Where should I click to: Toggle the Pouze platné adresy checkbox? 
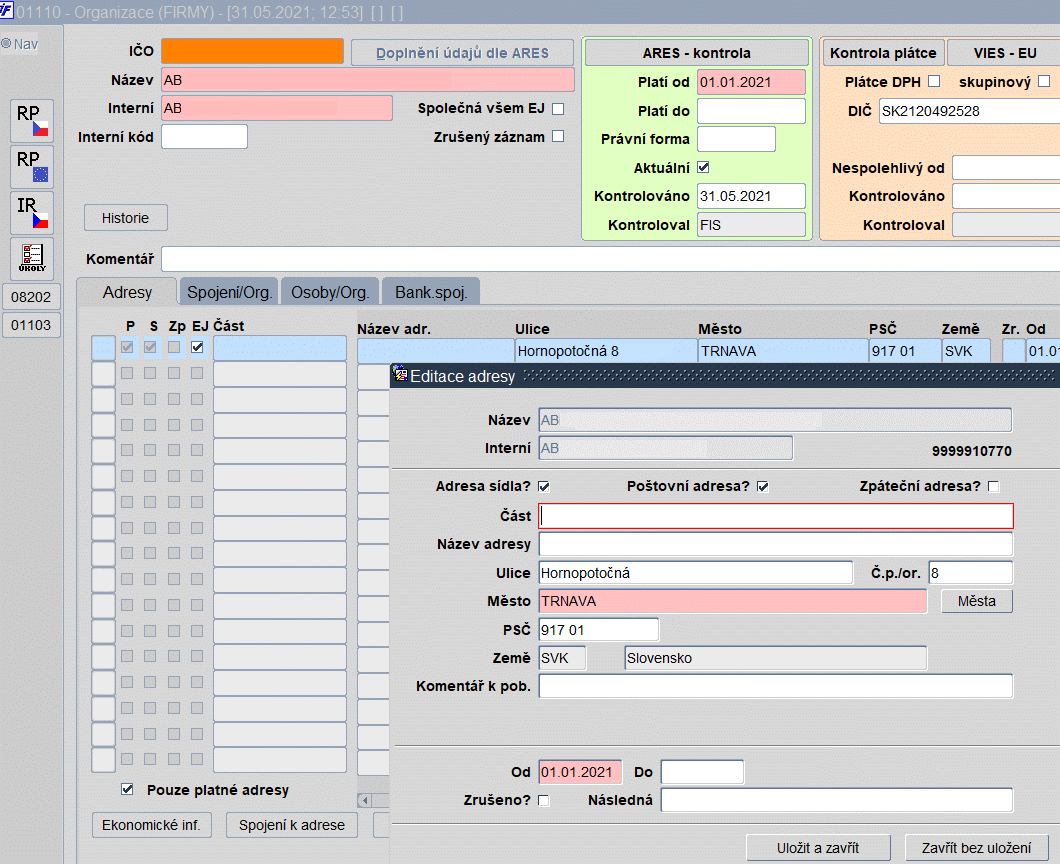[127, 789]
